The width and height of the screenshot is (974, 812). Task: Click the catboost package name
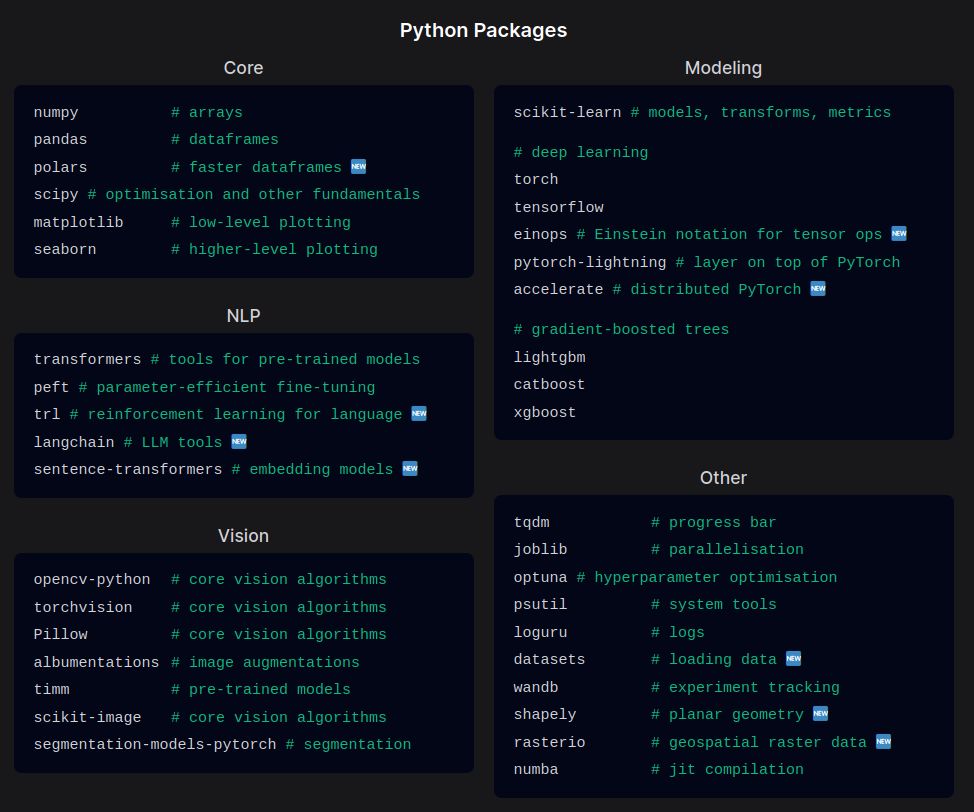(549, 385)
